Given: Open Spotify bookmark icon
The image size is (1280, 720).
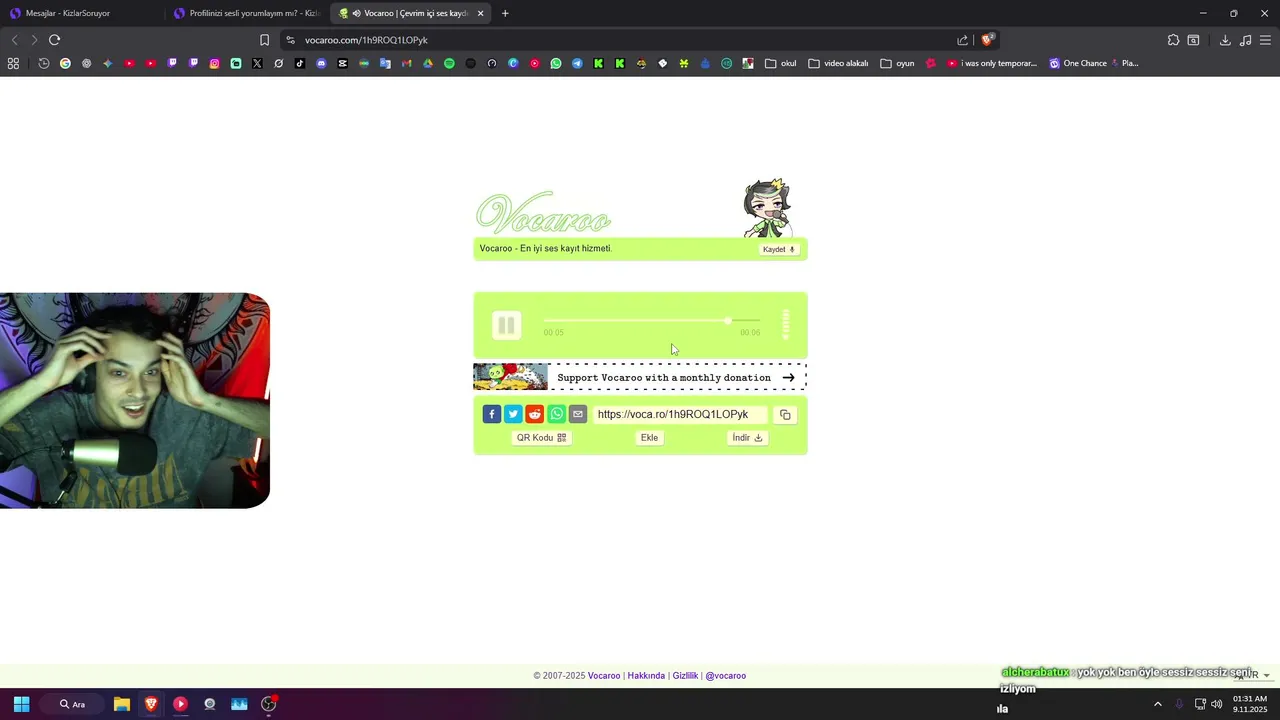Looking at the screenshot, I should click(x=449, y=63).
